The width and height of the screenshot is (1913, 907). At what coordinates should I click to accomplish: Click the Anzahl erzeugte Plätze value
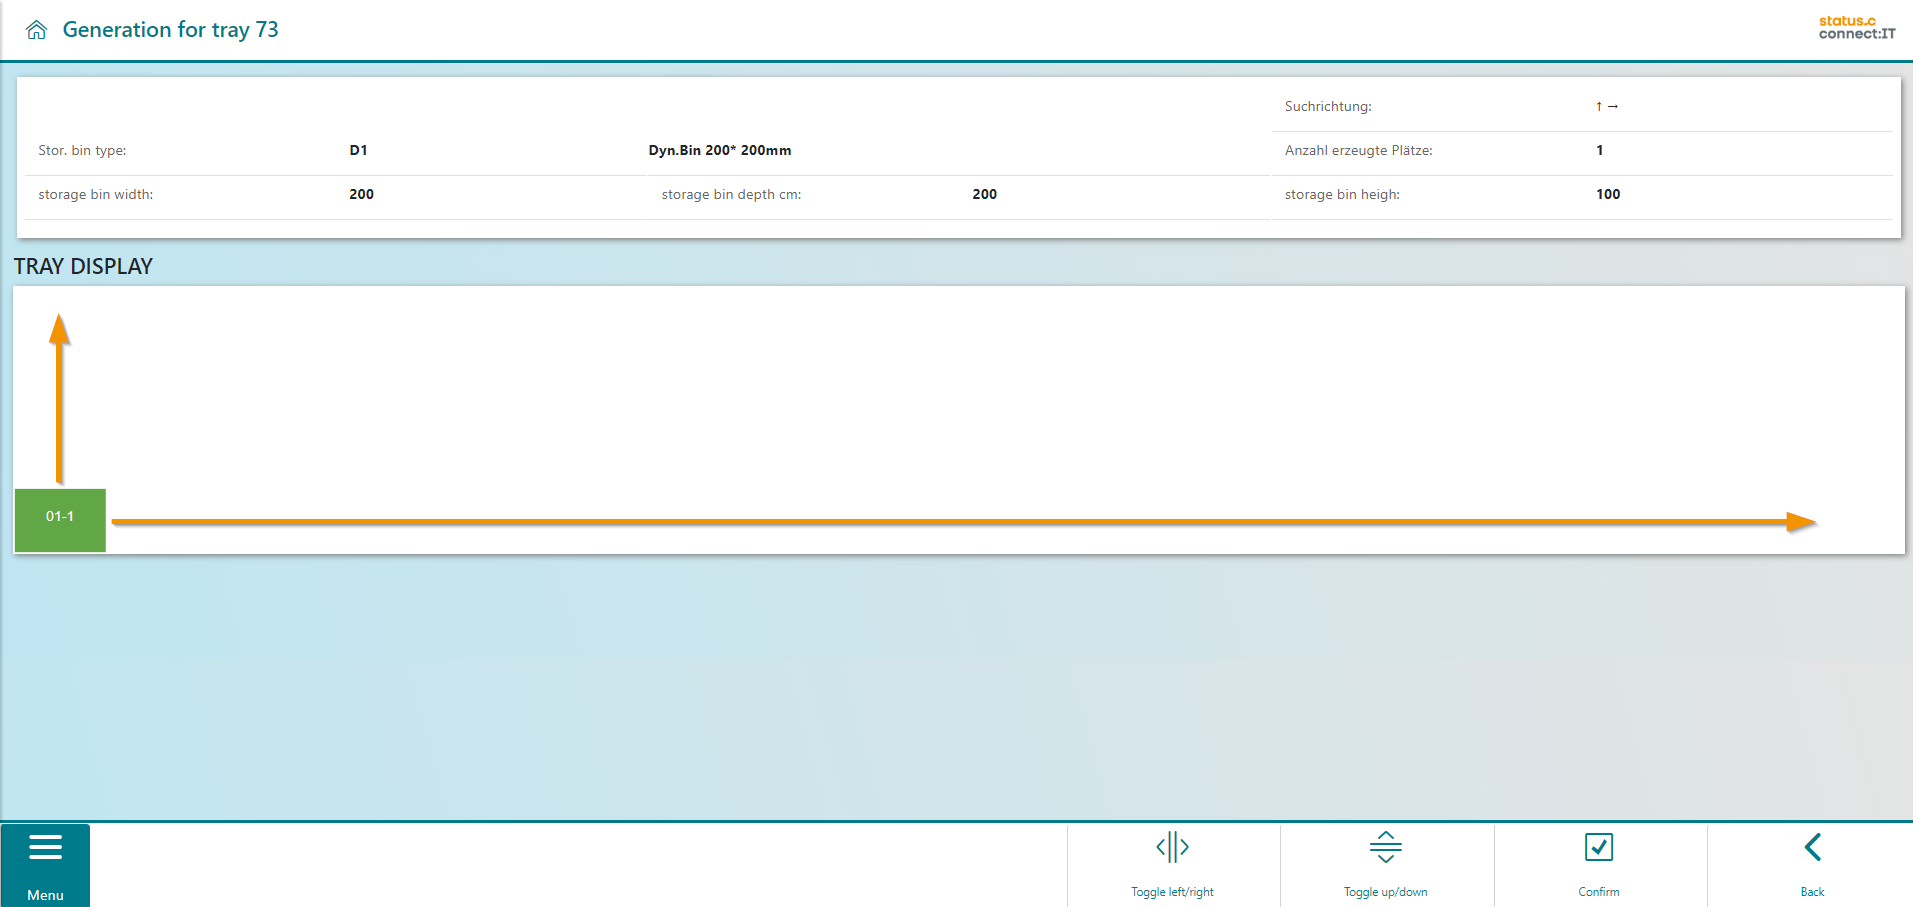[1599, 150]
